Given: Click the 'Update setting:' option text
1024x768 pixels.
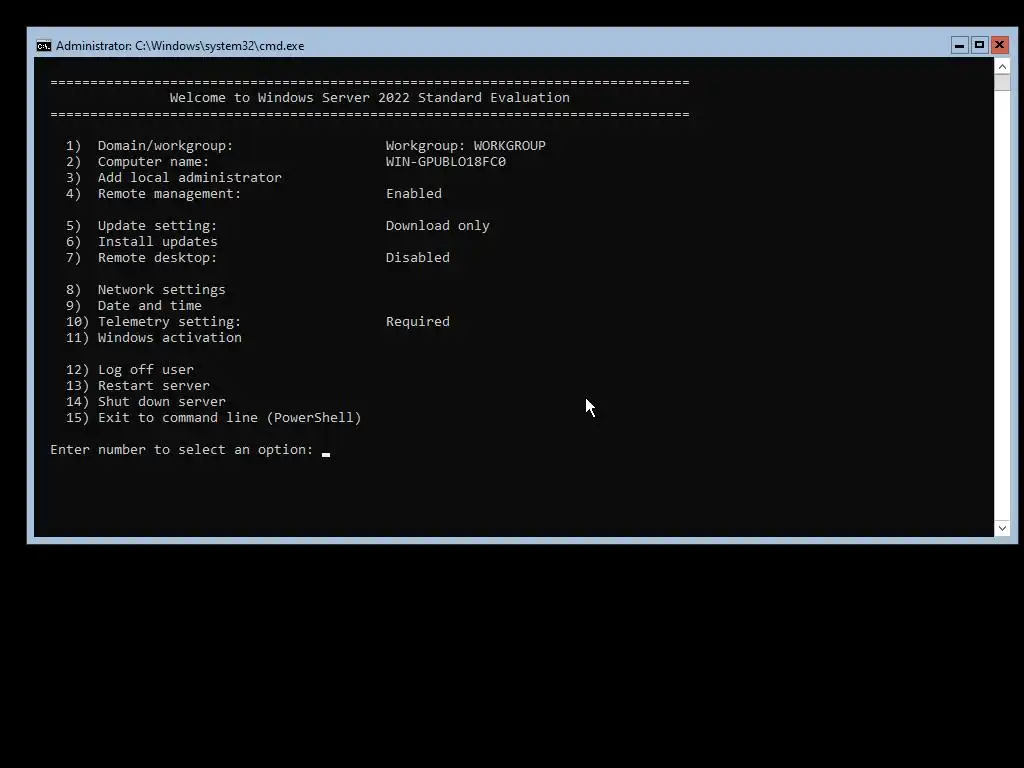Looking at the screenshot, I should (157, 225).
